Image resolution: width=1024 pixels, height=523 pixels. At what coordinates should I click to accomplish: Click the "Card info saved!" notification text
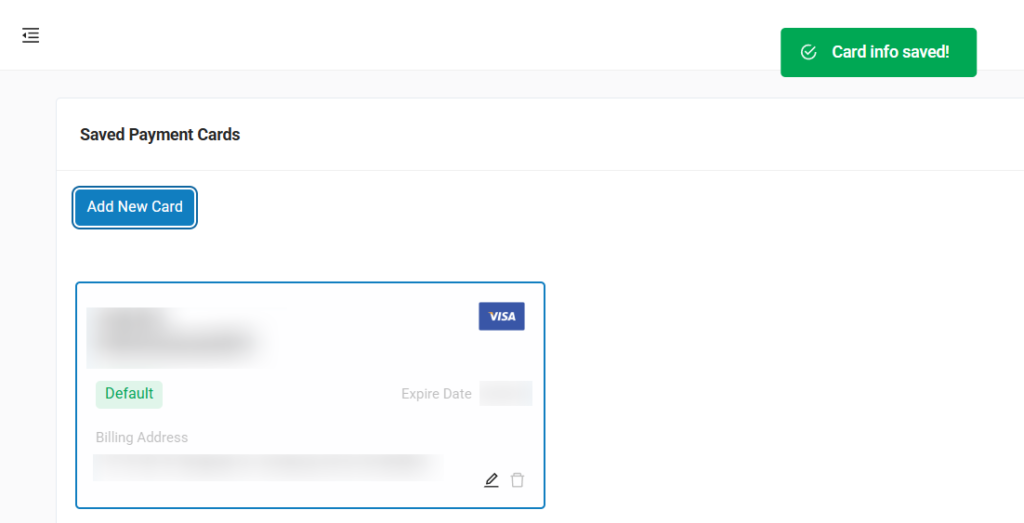click(890, 52)
